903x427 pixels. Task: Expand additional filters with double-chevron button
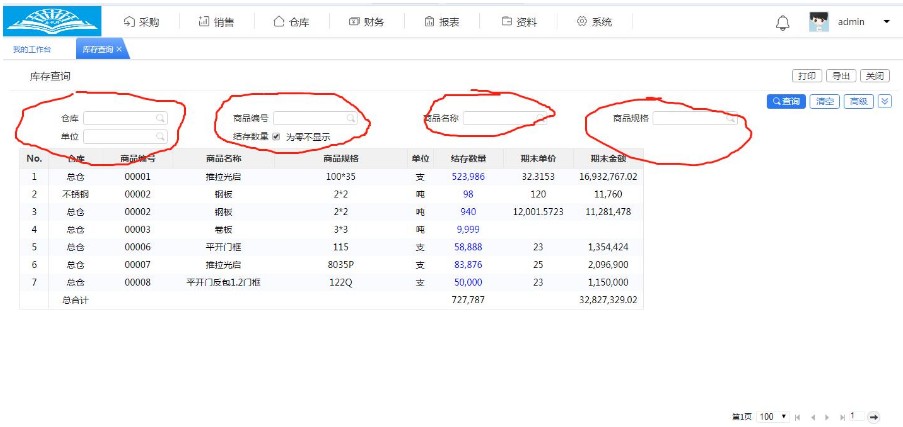coord(884,101)
